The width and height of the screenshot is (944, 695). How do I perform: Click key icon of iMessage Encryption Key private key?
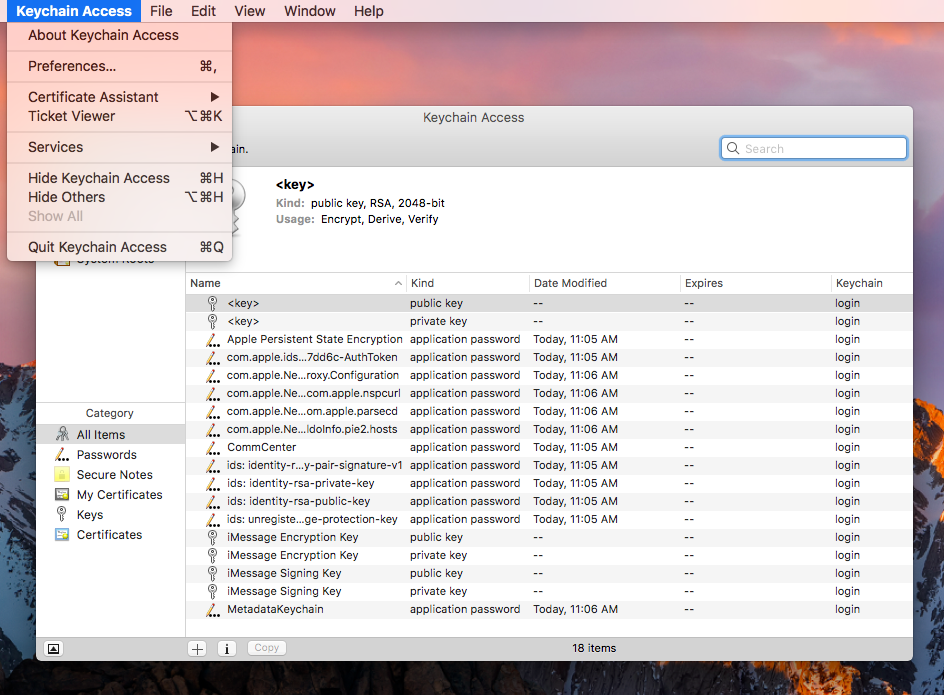click(213, 555)
